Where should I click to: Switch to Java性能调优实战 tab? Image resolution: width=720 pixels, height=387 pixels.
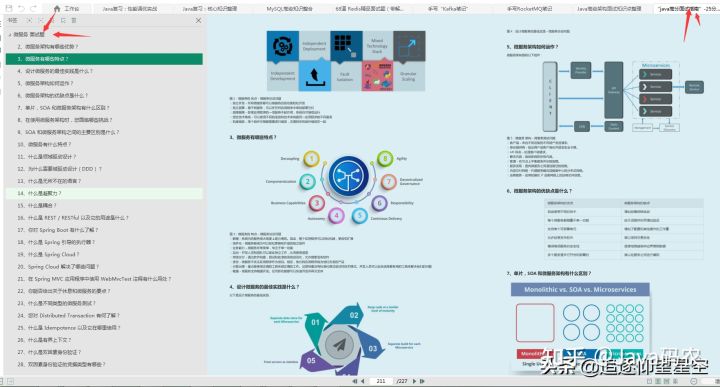129,9
